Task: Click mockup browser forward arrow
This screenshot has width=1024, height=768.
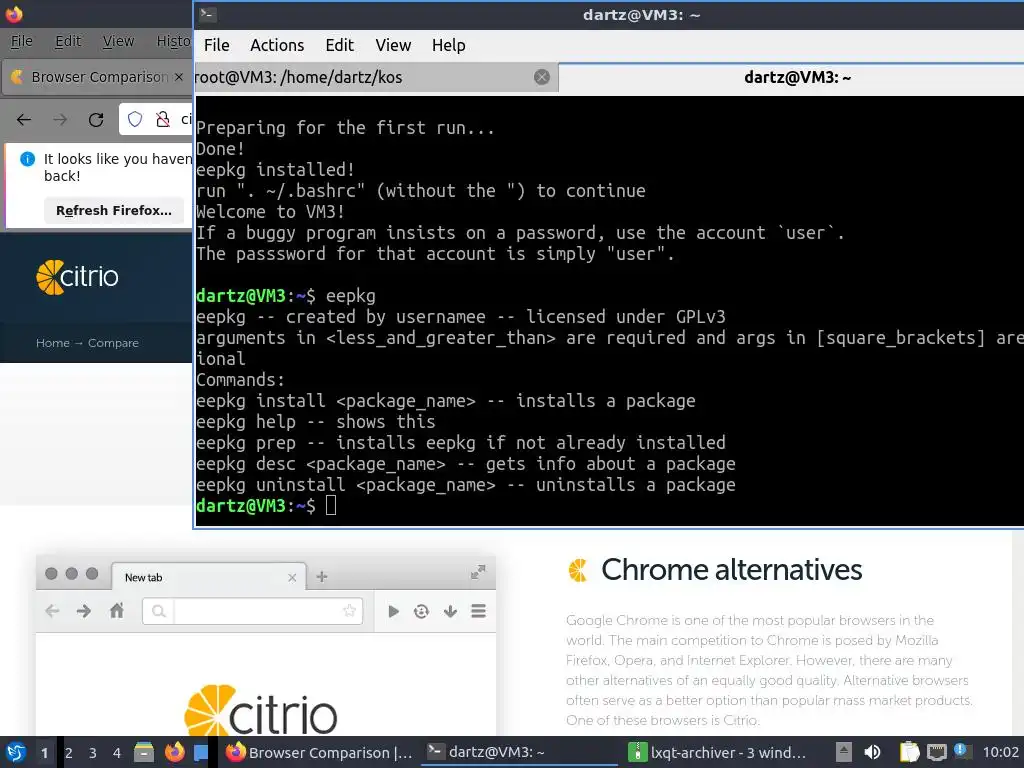Action: pos(84,611)
